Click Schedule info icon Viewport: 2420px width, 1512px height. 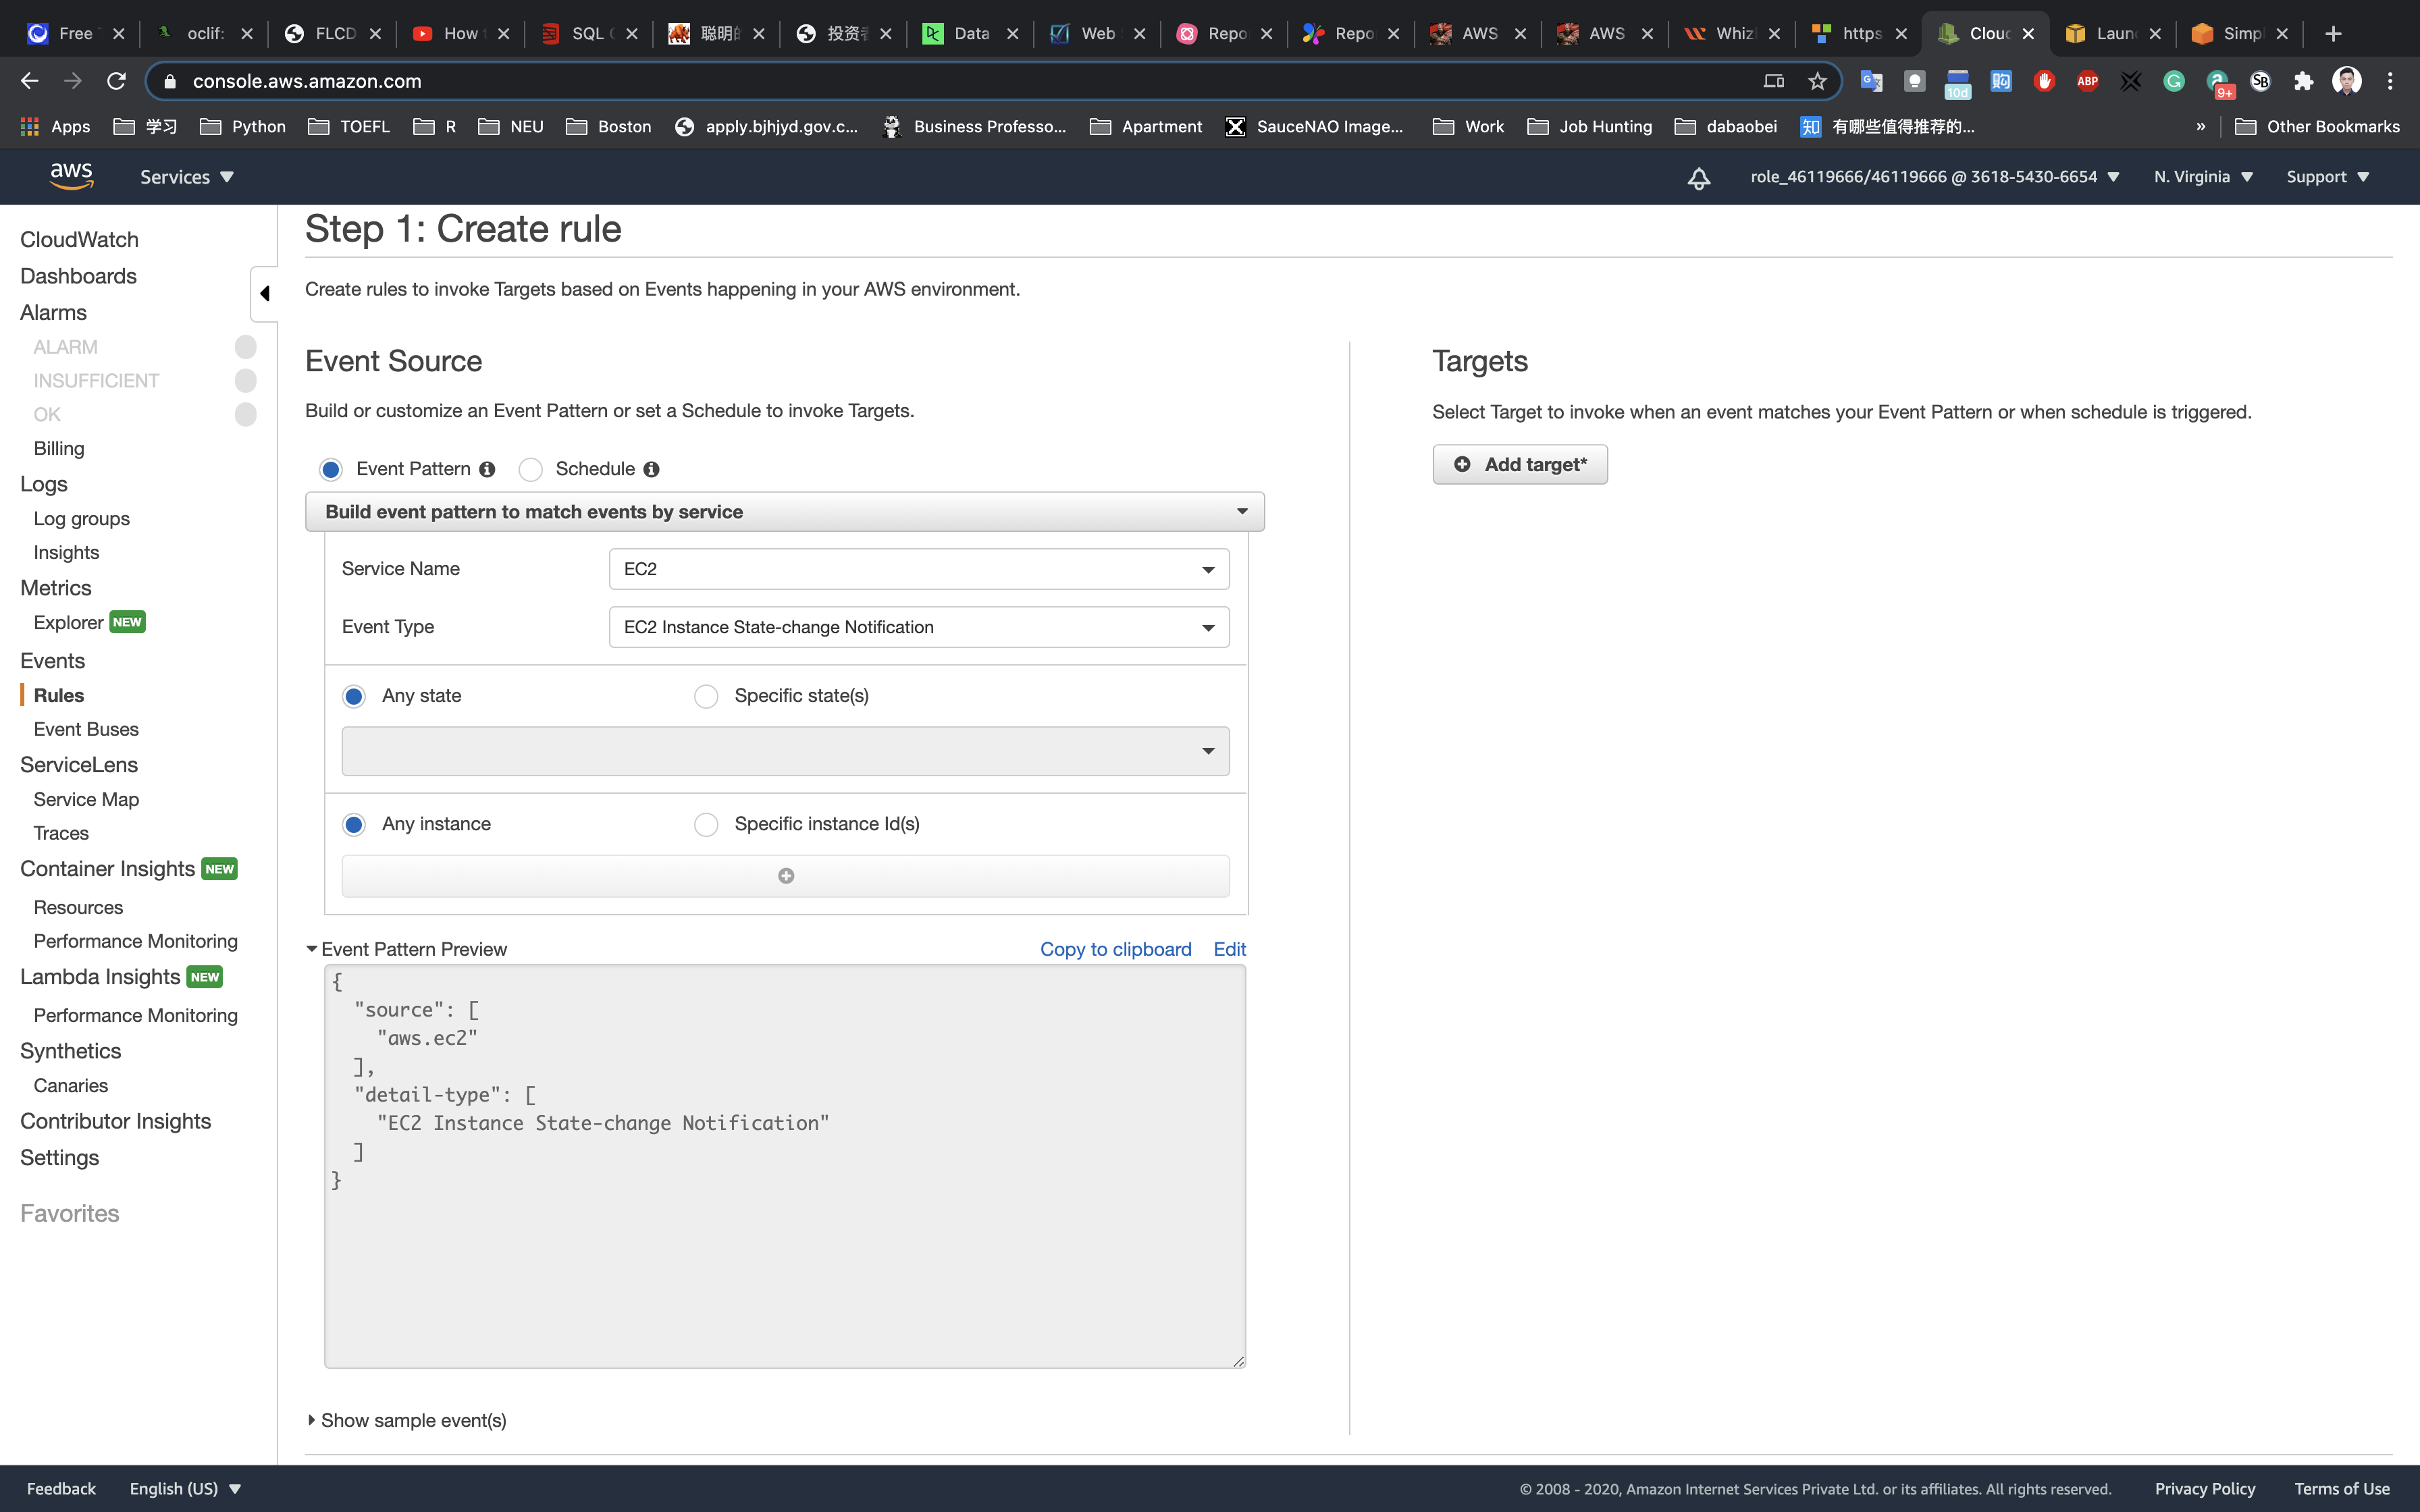(651, 469)
